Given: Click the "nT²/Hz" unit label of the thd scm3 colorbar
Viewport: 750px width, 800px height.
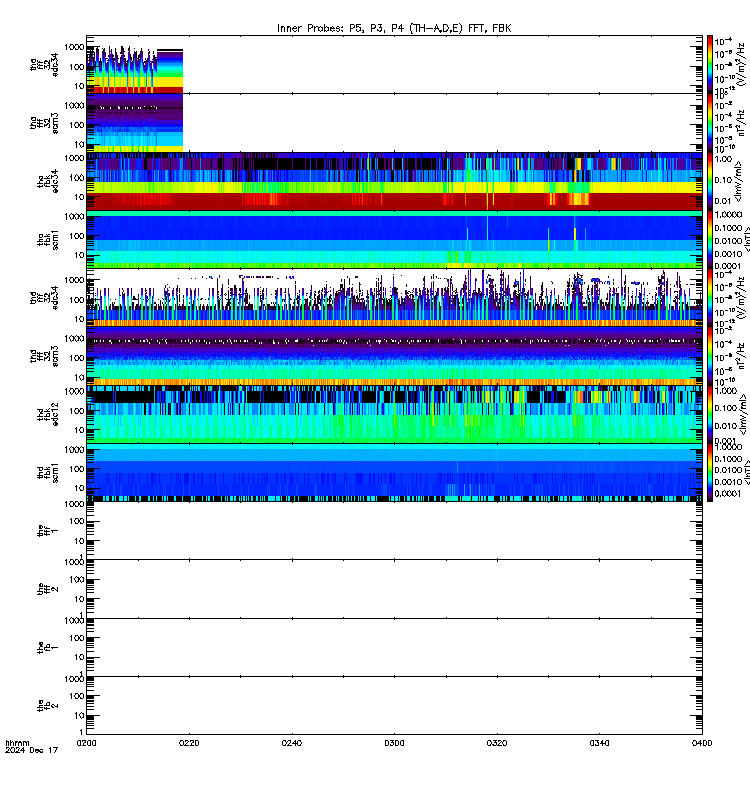Looking at the screenshot, I should click(x=742, y=356).
